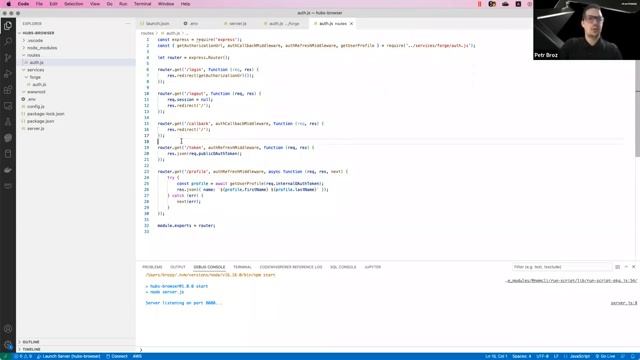Open the Selection menu in menu bar

click(73, 4)
